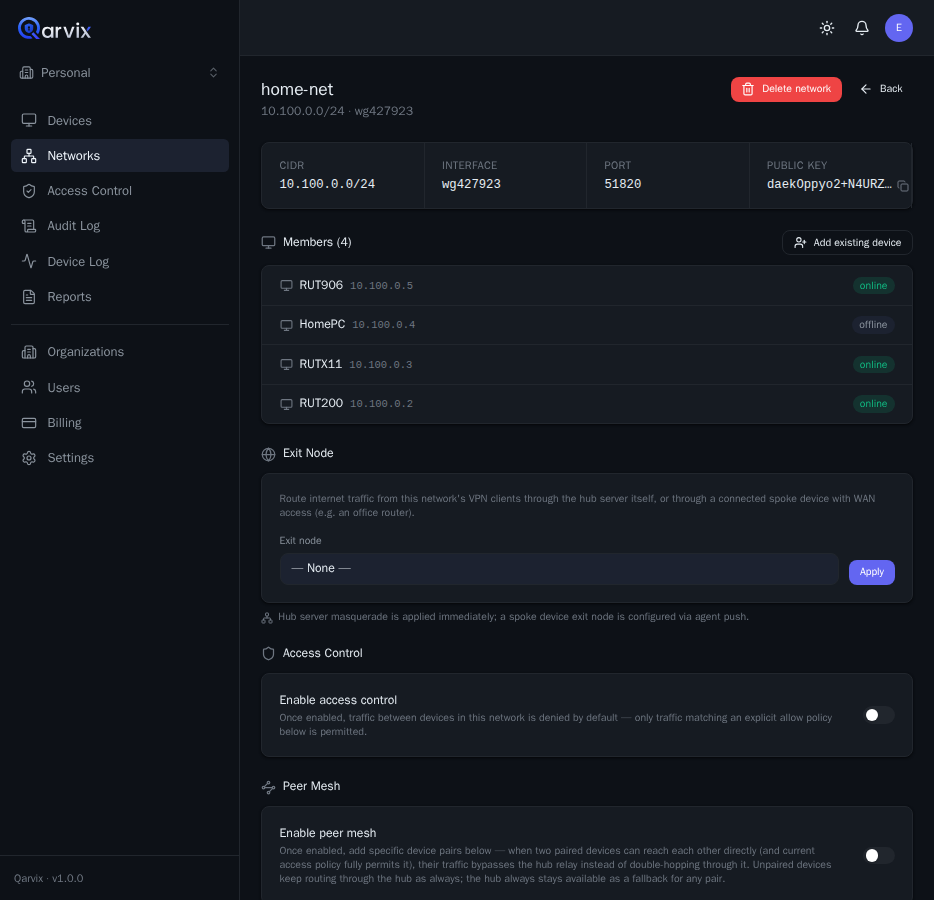This screenshot has height=900, width=934.
Task: Enable the peer mesh toggle
Action: (x=879, y=855)
